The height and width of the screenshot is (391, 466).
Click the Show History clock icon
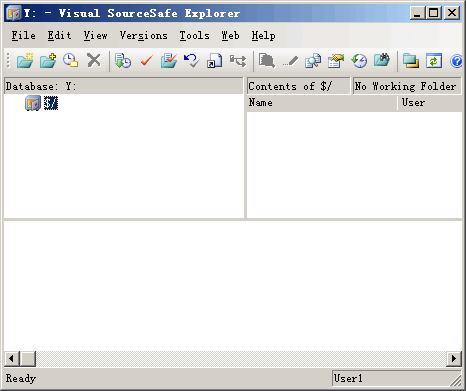click(359, 61)
